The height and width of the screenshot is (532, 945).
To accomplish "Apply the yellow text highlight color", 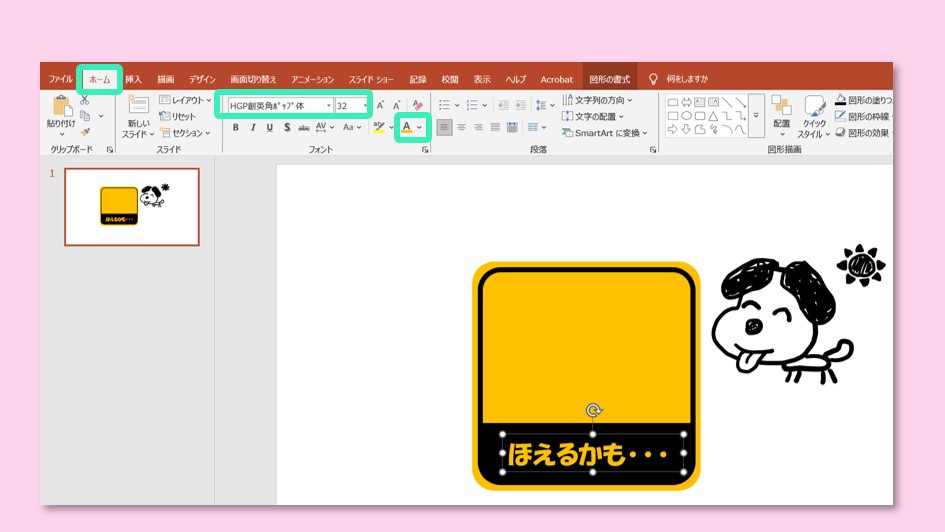I will (378, 127).
